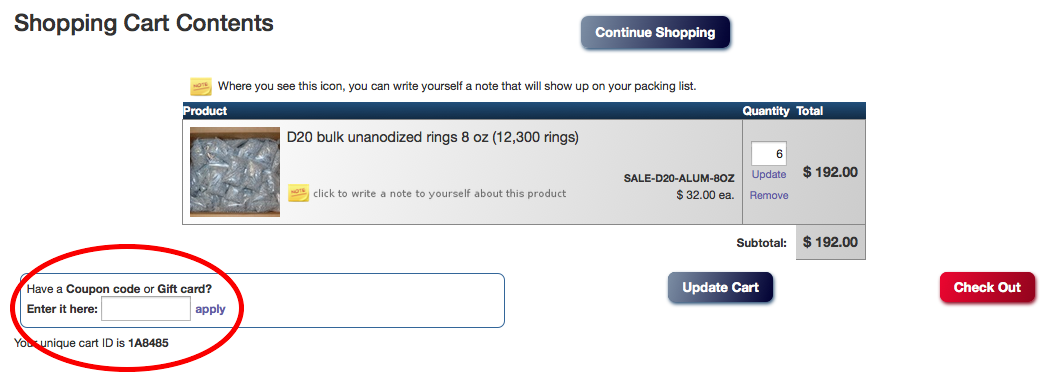Click 'click to write a note' text

440,193
